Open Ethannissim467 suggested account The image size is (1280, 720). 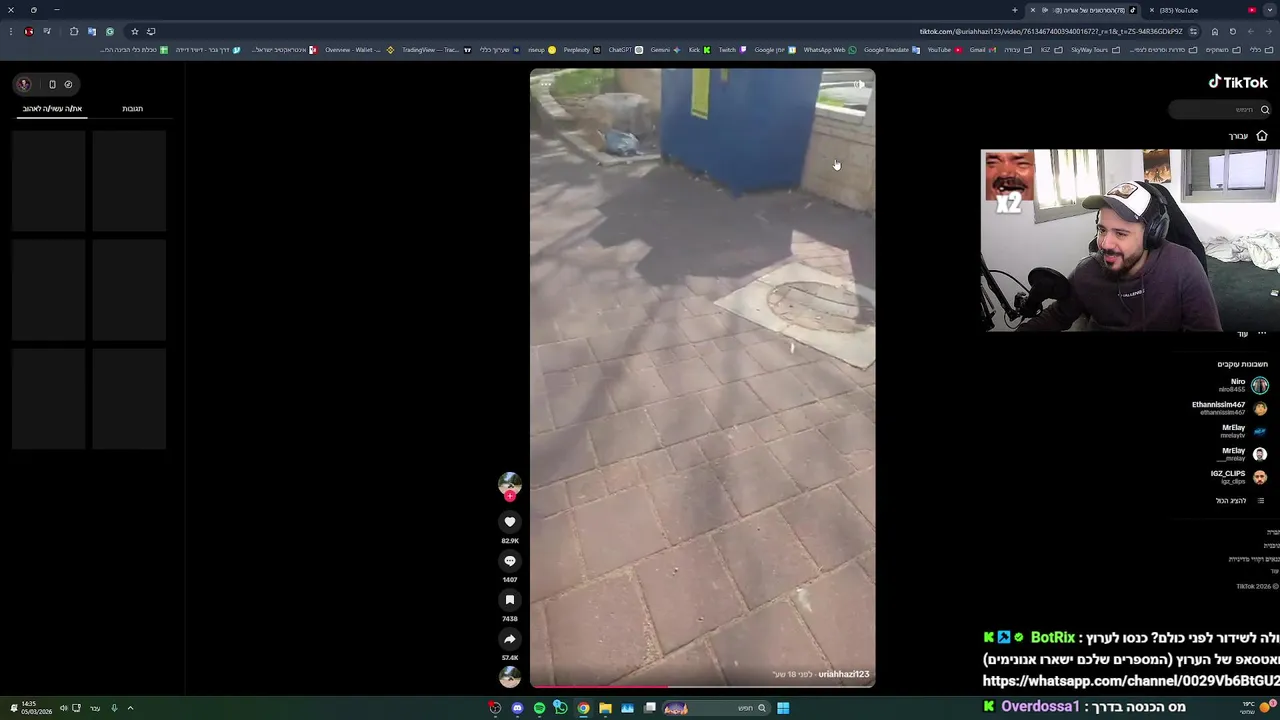(x=1230, y=408)
